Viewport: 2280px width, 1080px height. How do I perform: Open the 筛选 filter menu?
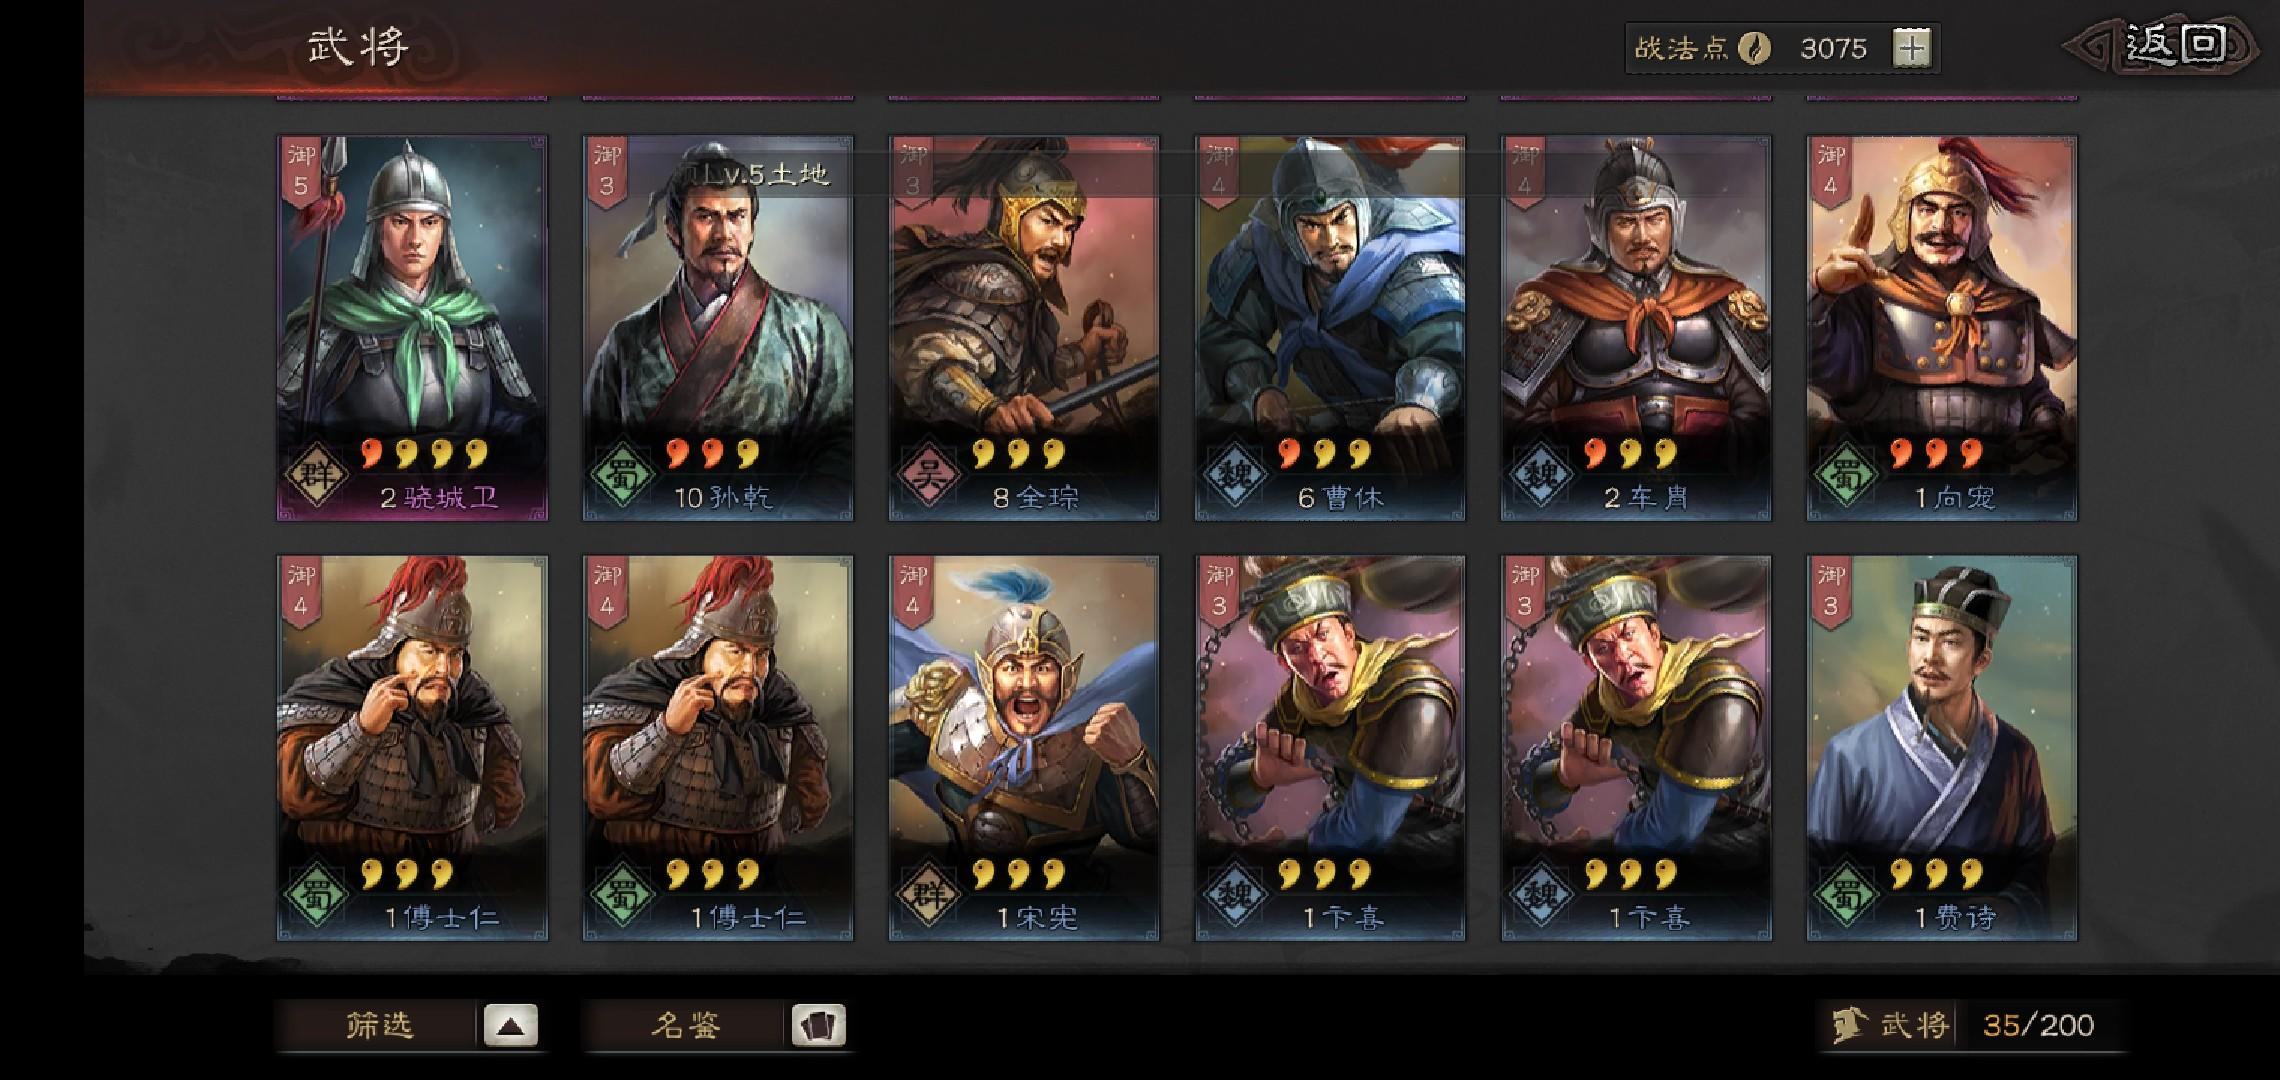[379, 1025]
